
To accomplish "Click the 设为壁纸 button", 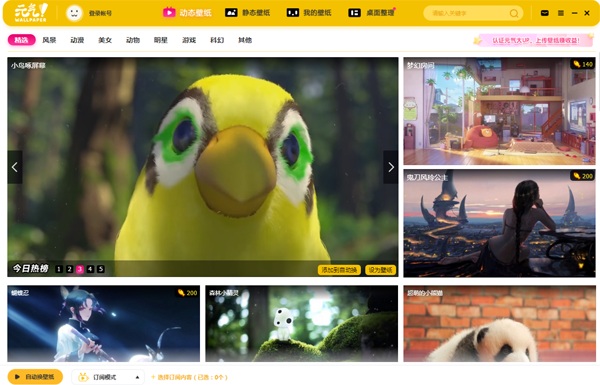I will click(380, 270).
